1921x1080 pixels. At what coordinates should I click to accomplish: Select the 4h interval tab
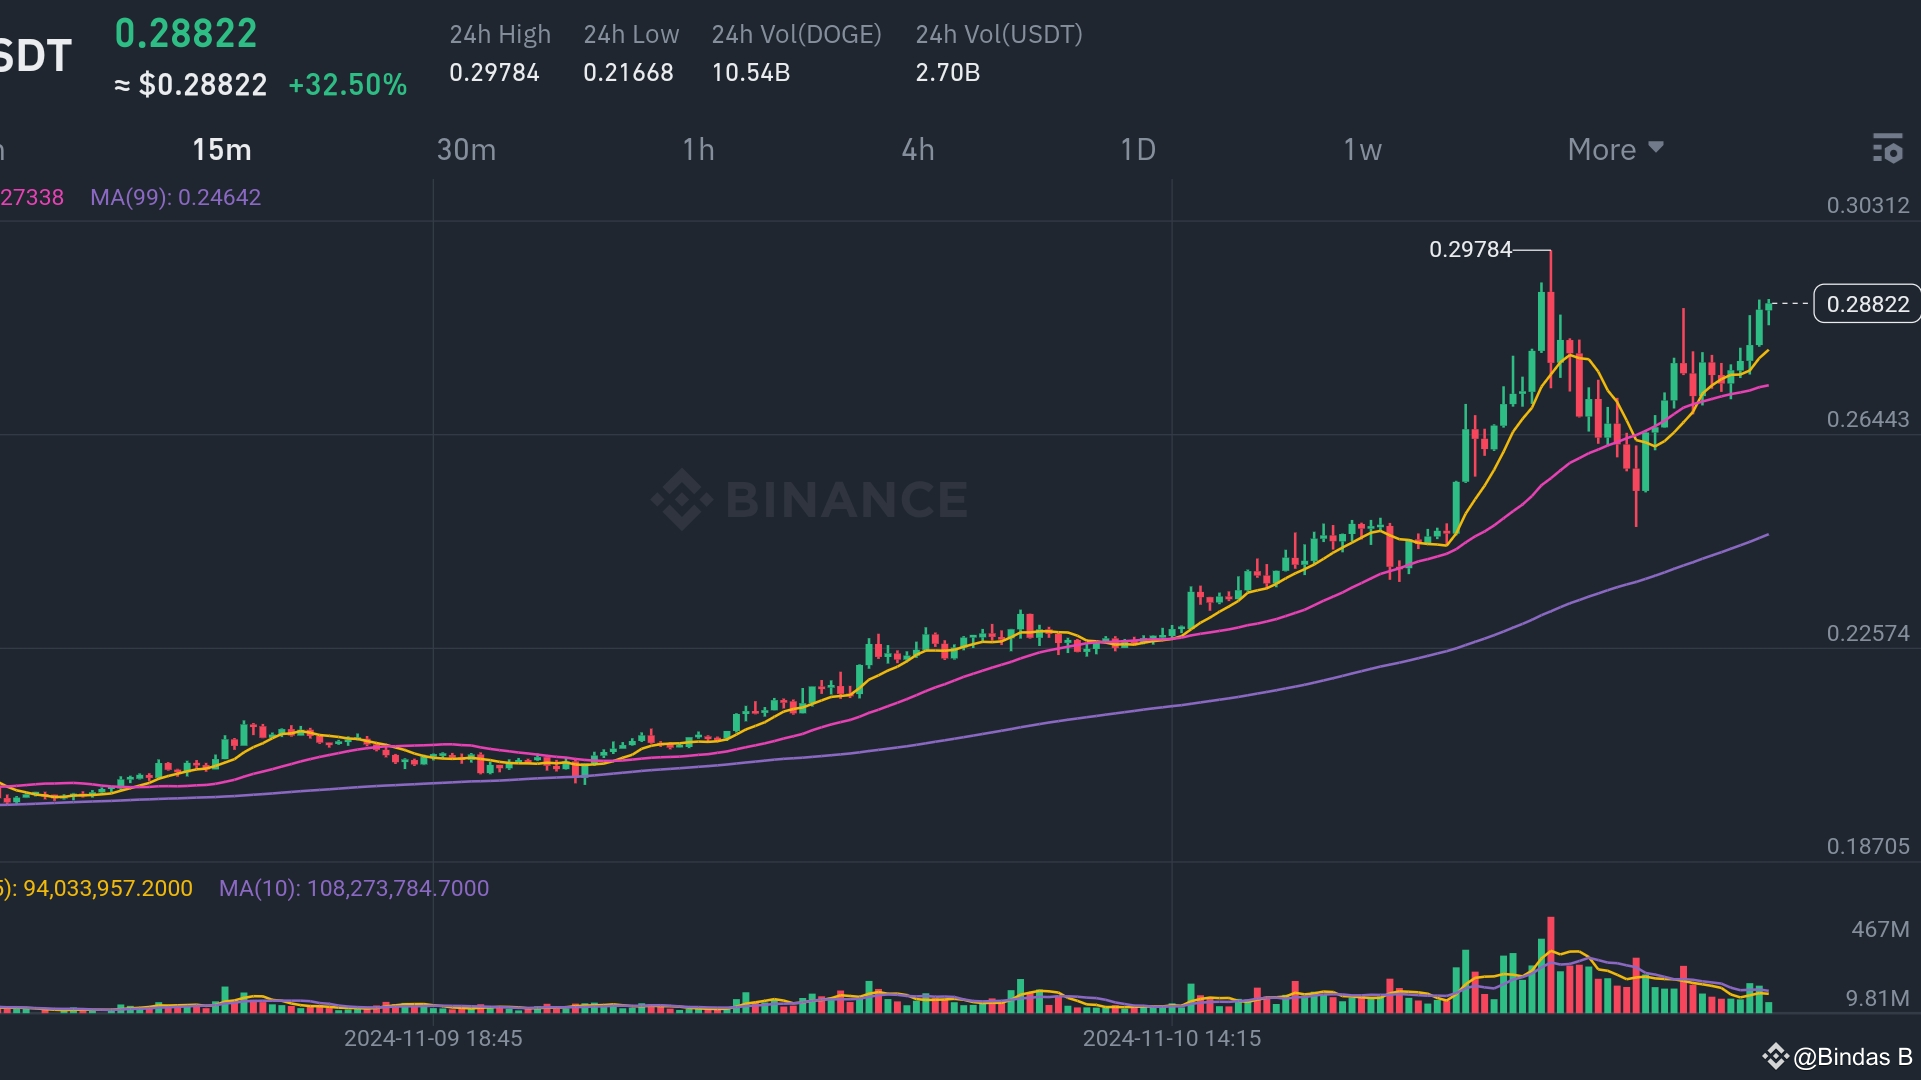point(918,149)
